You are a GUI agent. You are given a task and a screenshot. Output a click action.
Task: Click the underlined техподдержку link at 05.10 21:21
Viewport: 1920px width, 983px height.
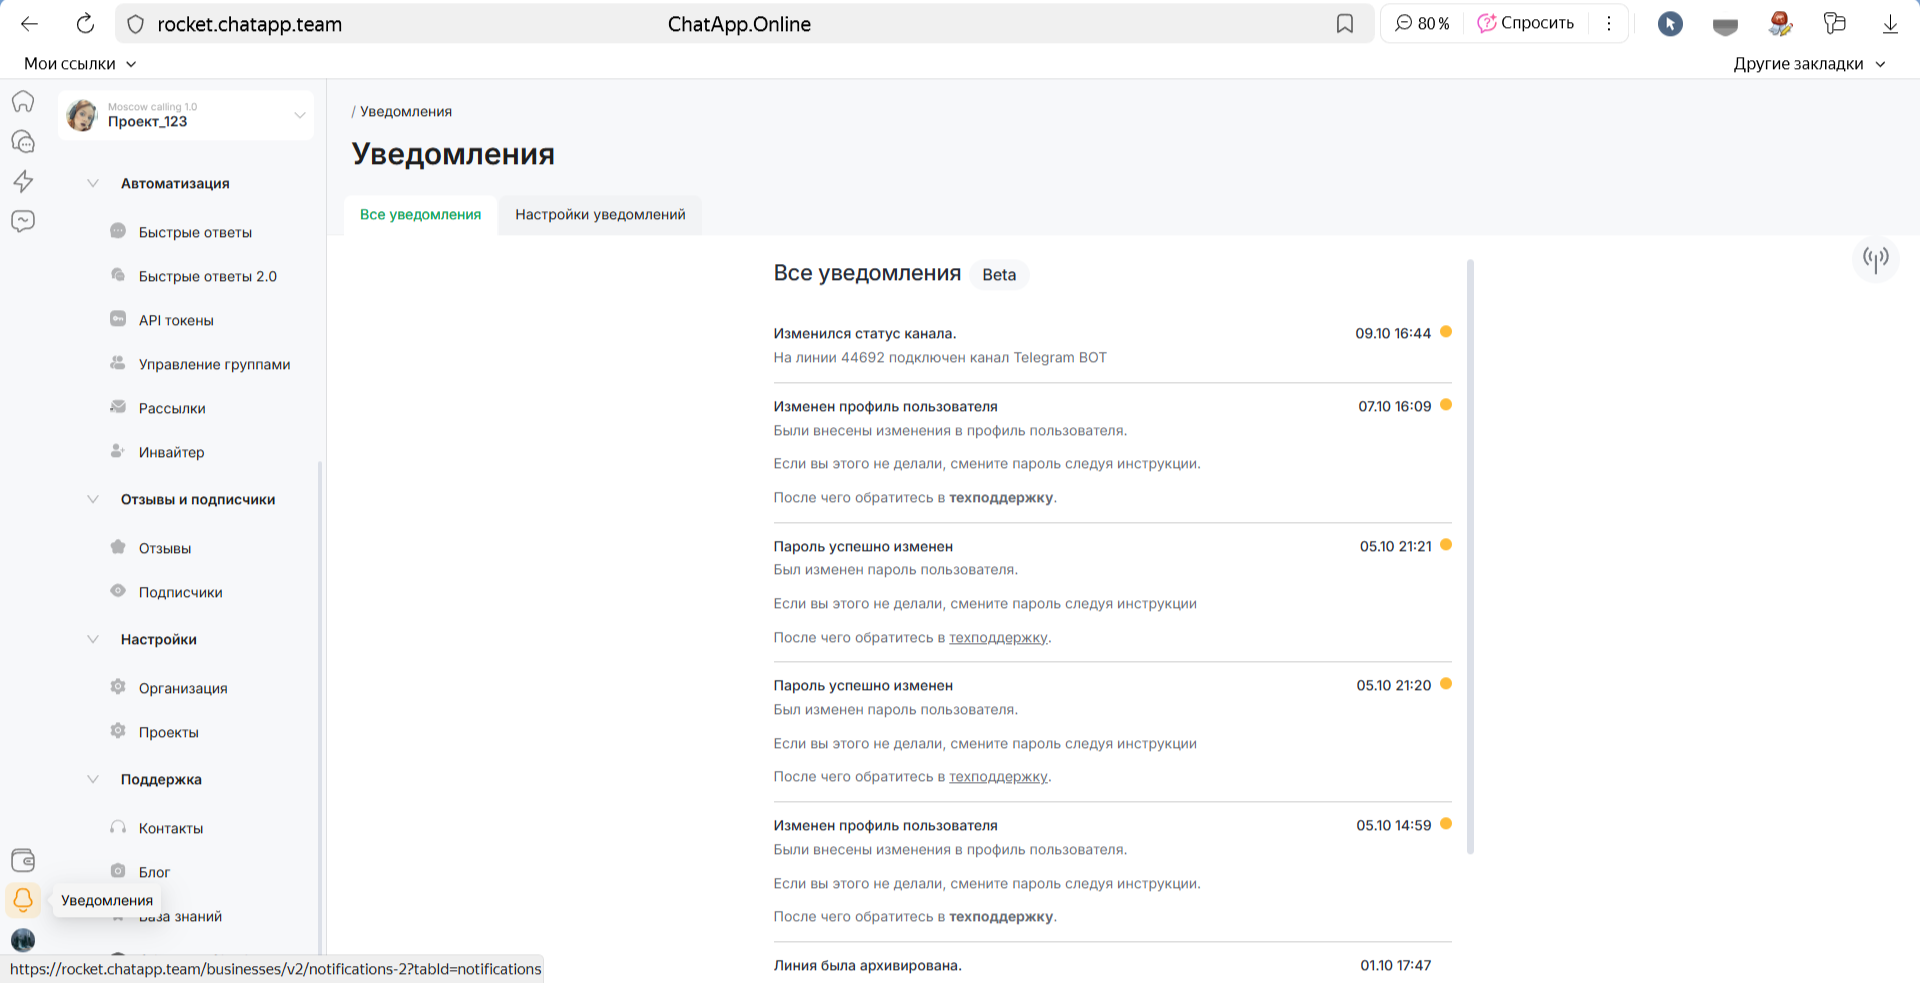998,638
